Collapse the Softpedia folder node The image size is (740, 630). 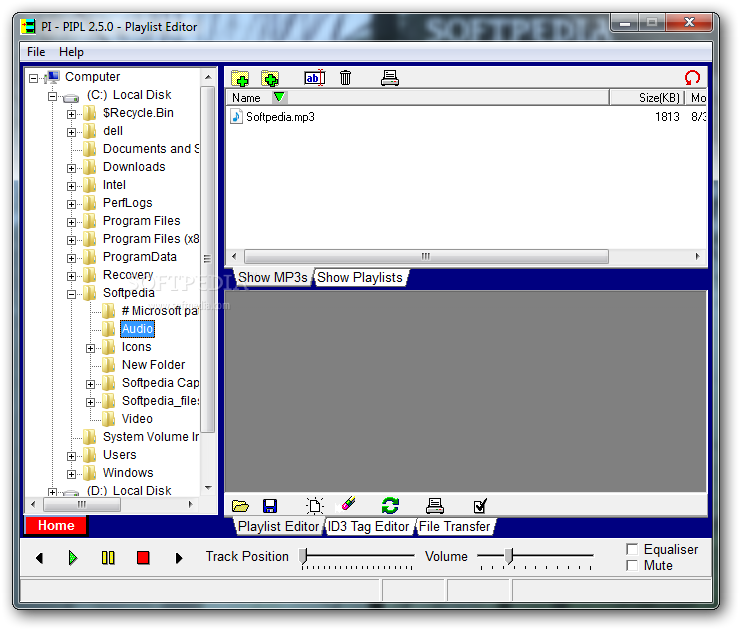71,294
